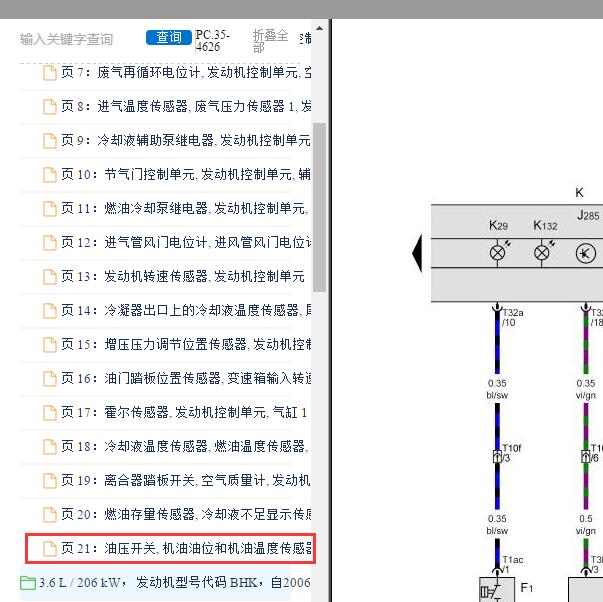Click the page icon beside 页 19

(50, 481)
